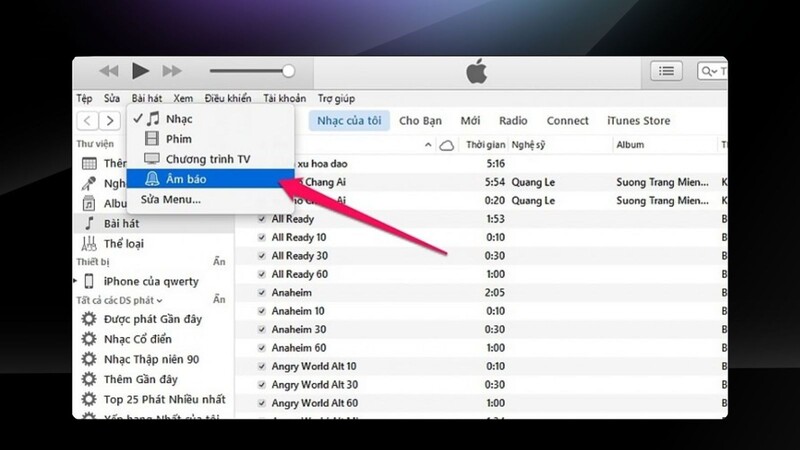Click the TV monitor icon in the dropdown
Viewport: 800px width, 450px height.
click(x=152, y=159)
